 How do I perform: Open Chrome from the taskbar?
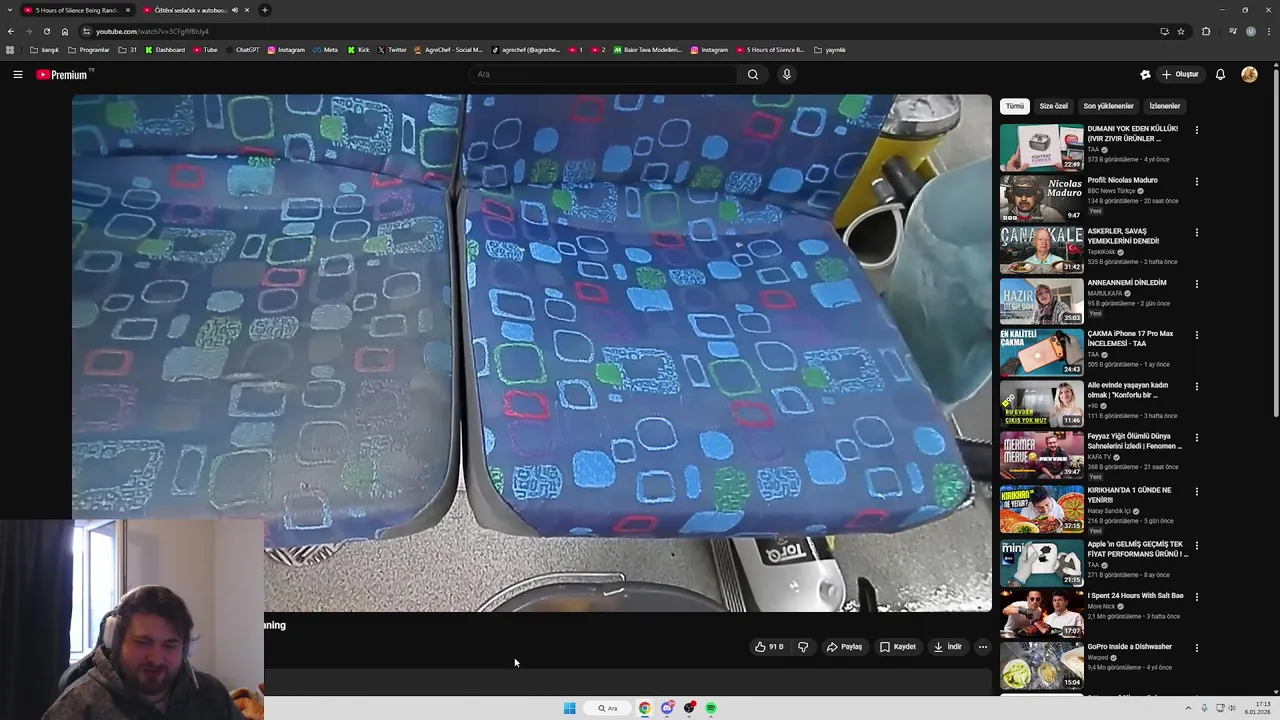point(645,708)
